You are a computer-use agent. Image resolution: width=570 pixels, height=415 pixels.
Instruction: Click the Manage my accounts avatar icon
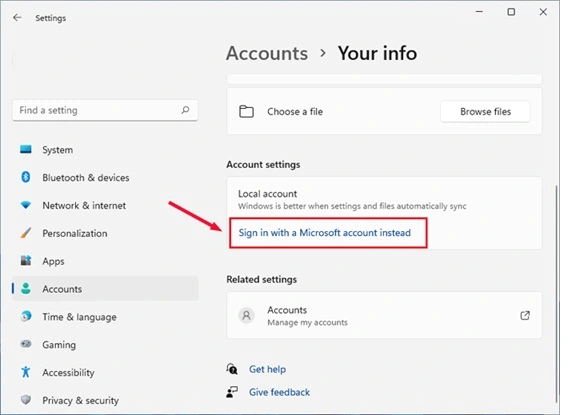click(246, 315)
